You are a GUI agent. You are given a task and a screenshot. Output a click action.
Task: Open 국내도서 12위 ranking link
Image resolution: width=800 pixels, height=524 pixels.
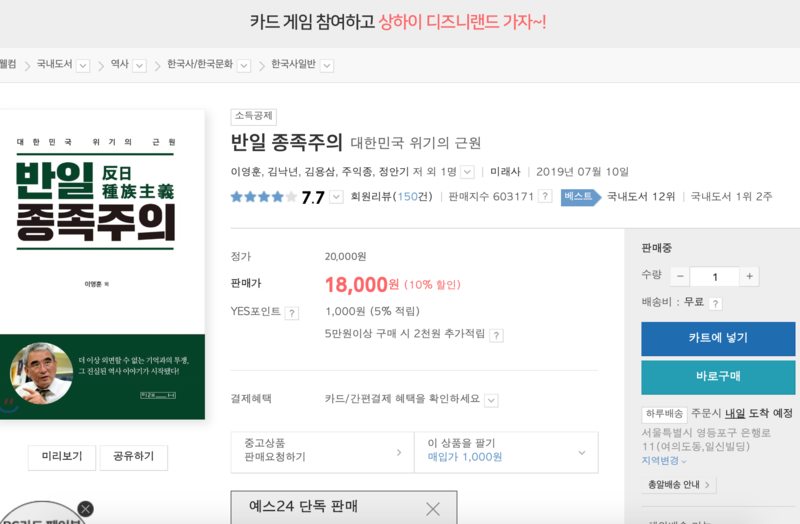(641, 197)
